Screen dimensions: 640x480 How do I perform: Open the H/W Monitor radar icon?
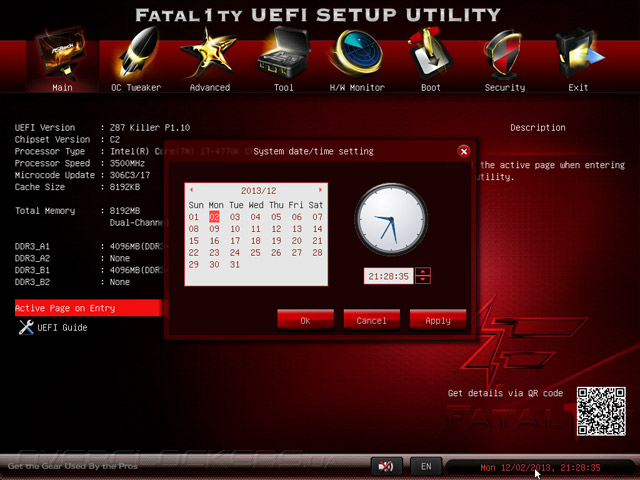(x=357, y=53)
